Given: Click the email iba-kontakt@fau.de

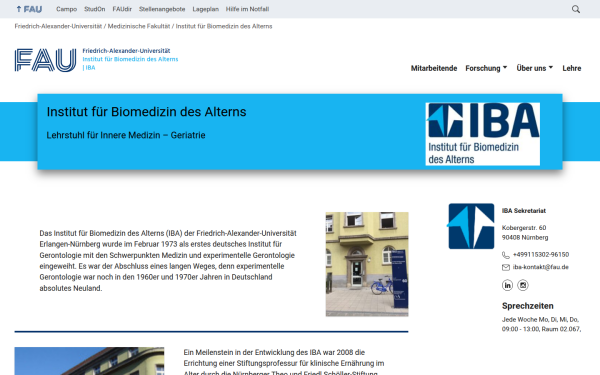Looking at the screenshot, I should (541, 267).
